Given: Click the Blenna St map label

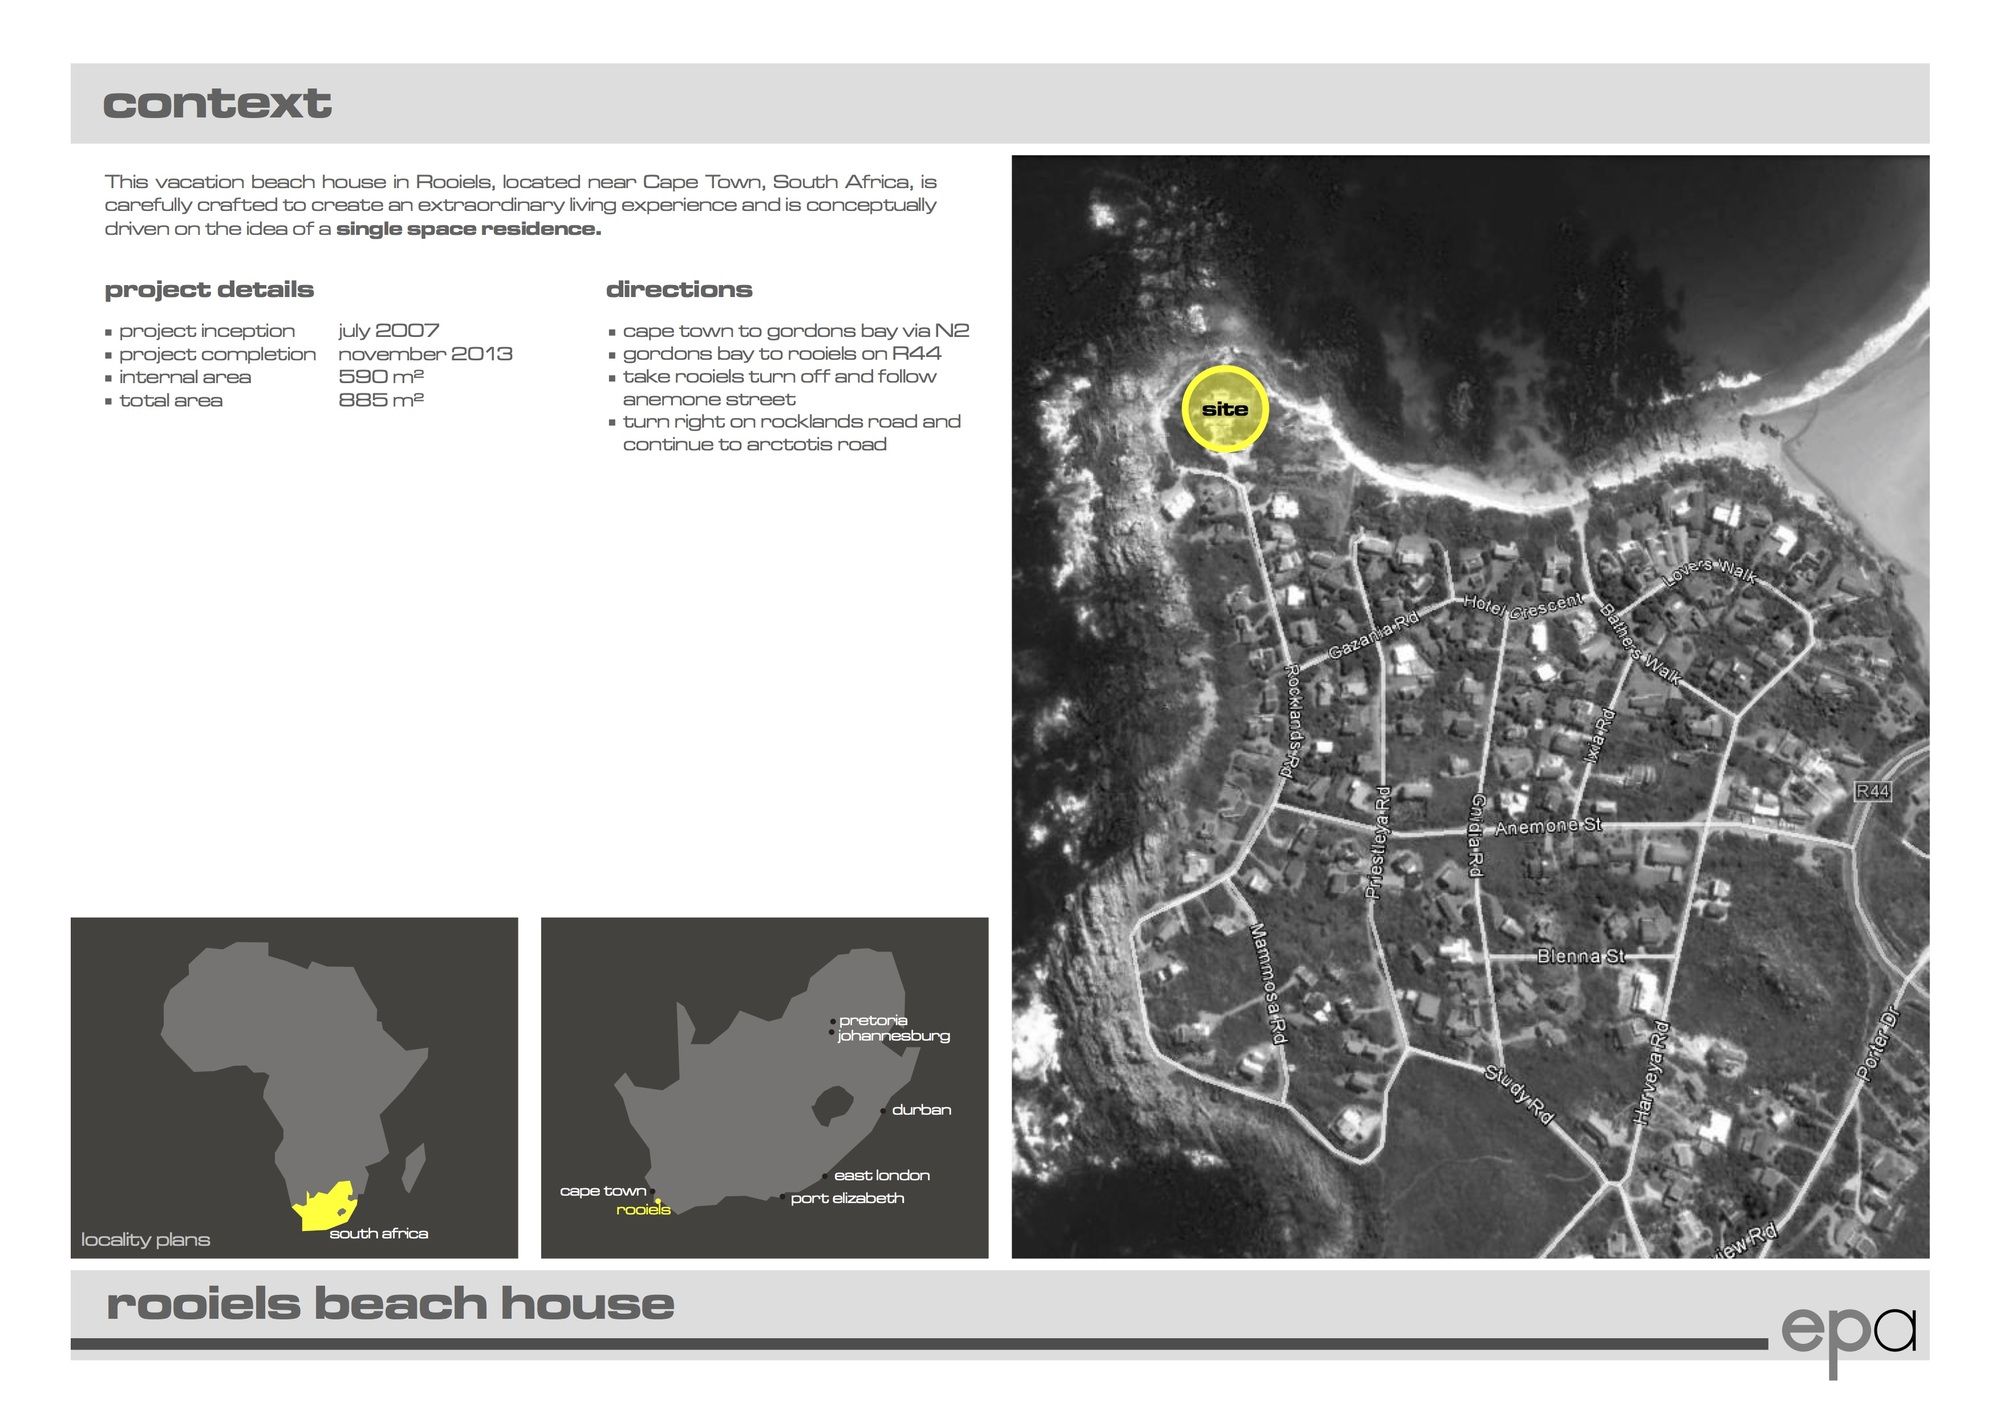Looking at the screenshot, I should (1580, 956).
